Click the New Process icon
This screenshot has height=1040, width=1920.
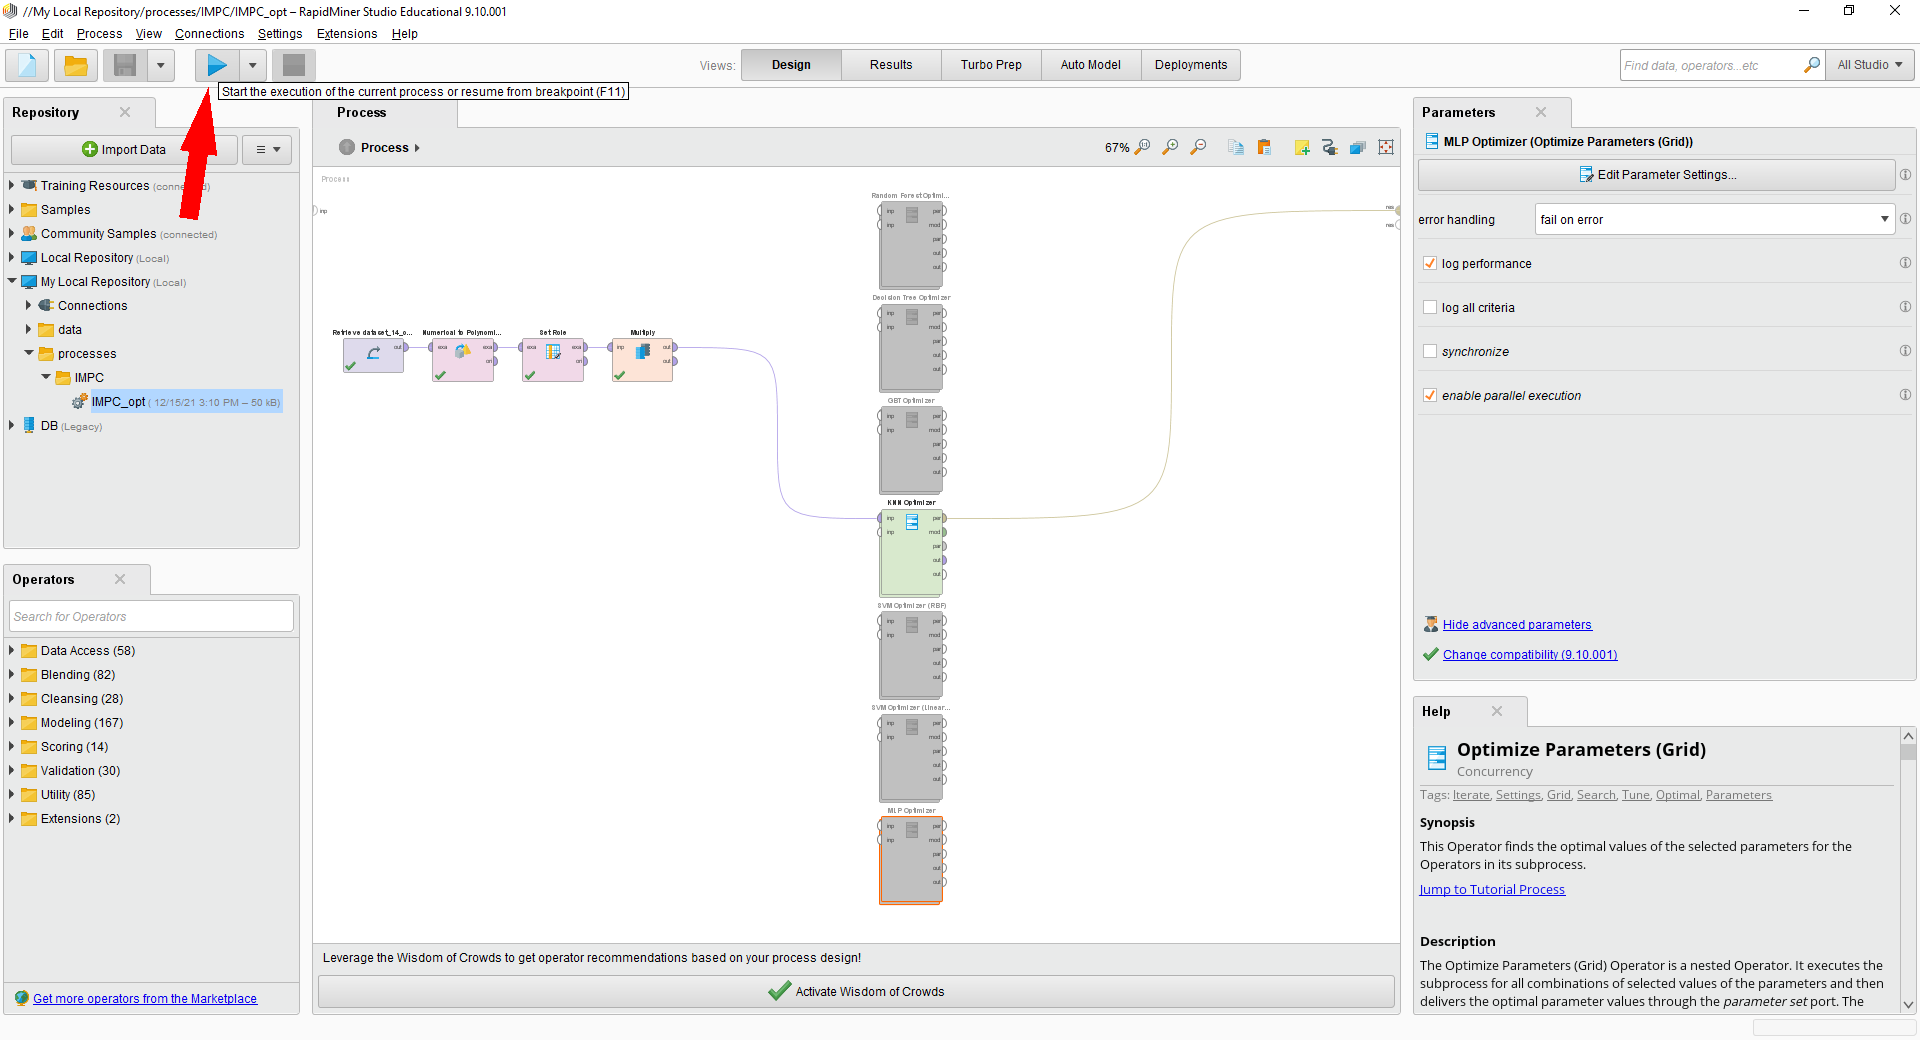[x=27, y=65]
